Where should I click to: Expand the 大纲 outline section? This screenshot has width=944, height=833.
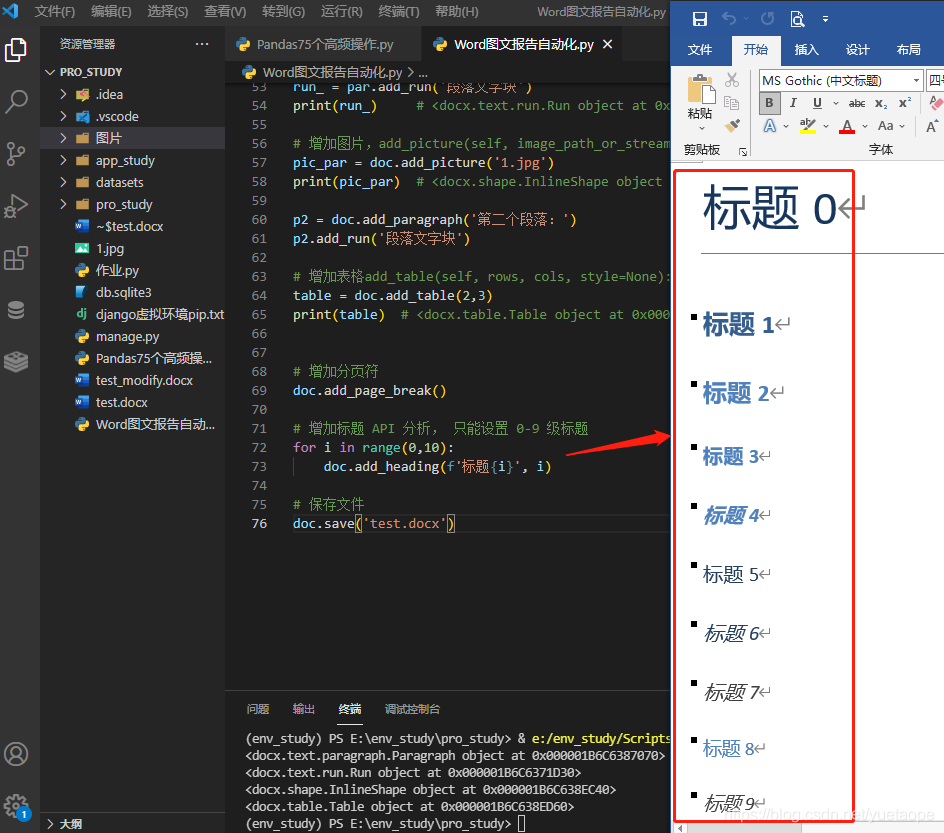(51, 823)
